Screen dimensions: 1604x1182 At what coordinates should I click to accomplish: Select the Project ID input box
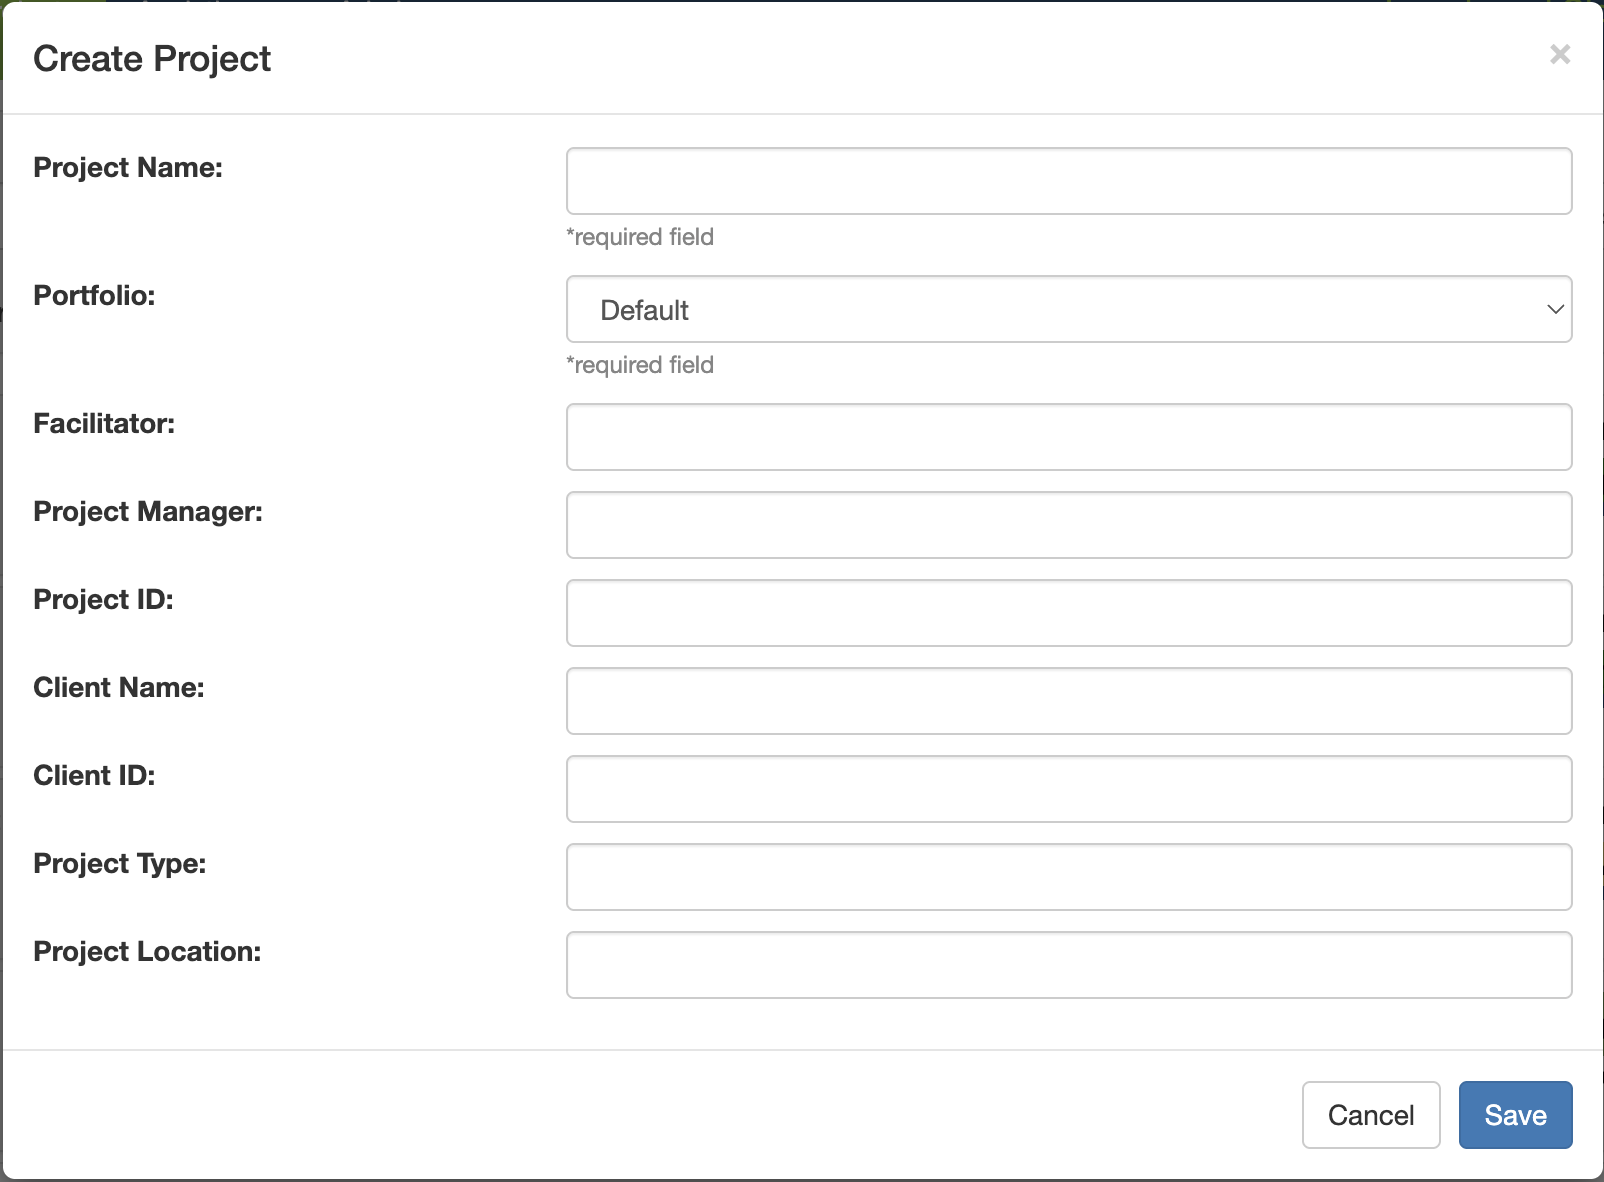[1068, 613]
